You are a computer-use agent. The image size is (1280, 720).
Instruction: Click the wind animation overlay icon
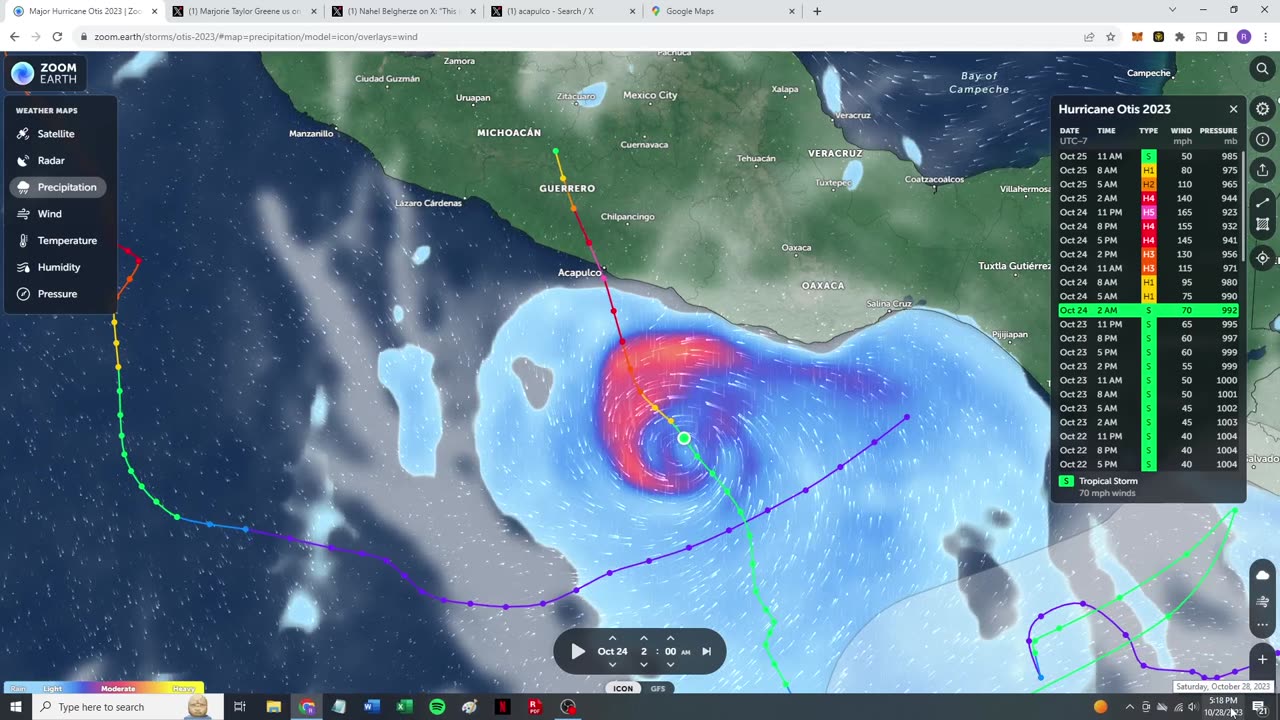(x=1262, y=600)
